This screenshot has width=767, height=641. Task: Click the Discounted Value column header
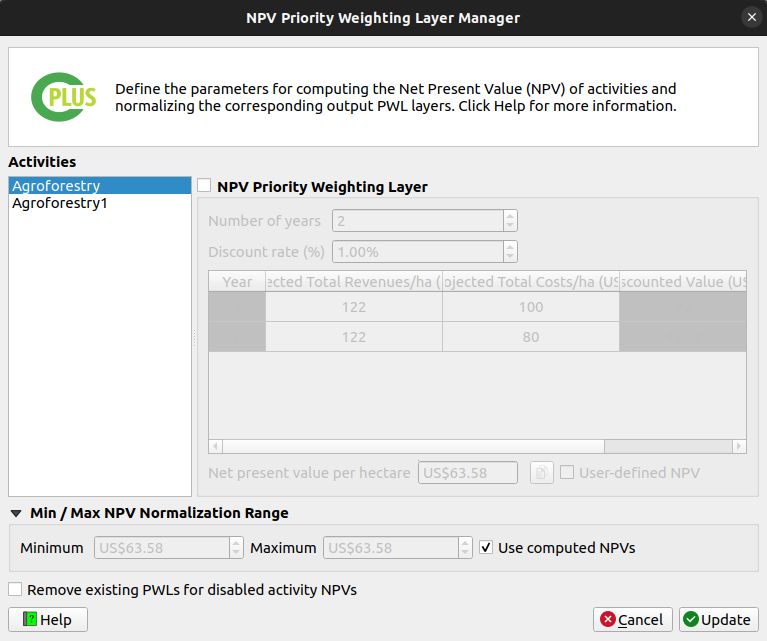pos(683,281)
